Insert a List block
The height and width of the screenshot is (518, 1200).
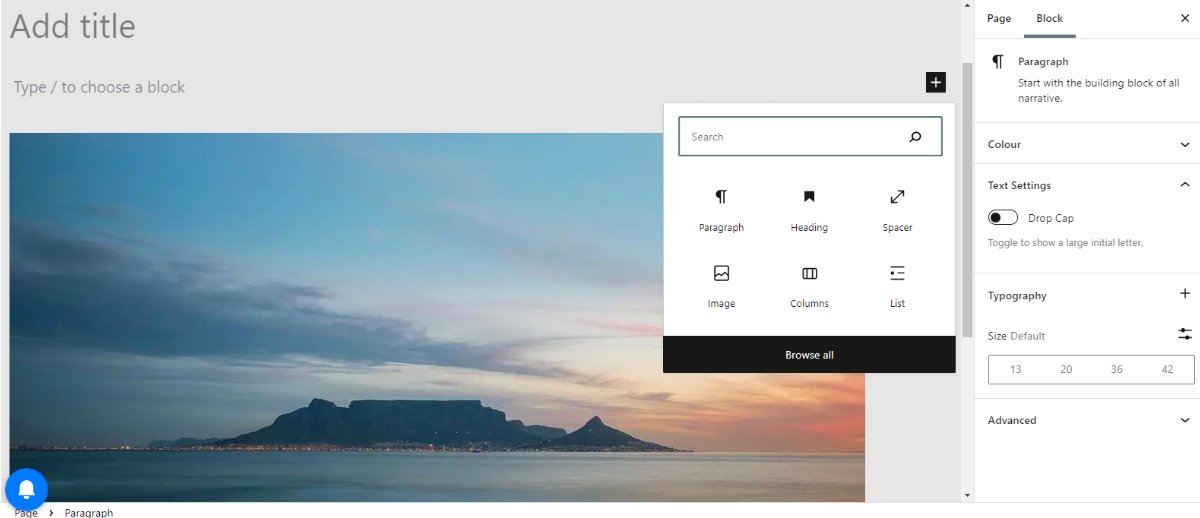click(897, 286)
